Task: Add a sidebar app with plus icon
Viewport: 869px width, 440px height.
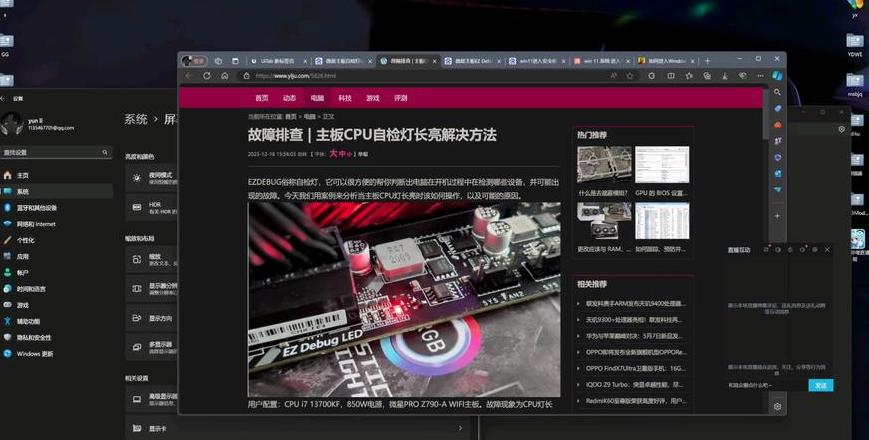Action: (778, 216)
